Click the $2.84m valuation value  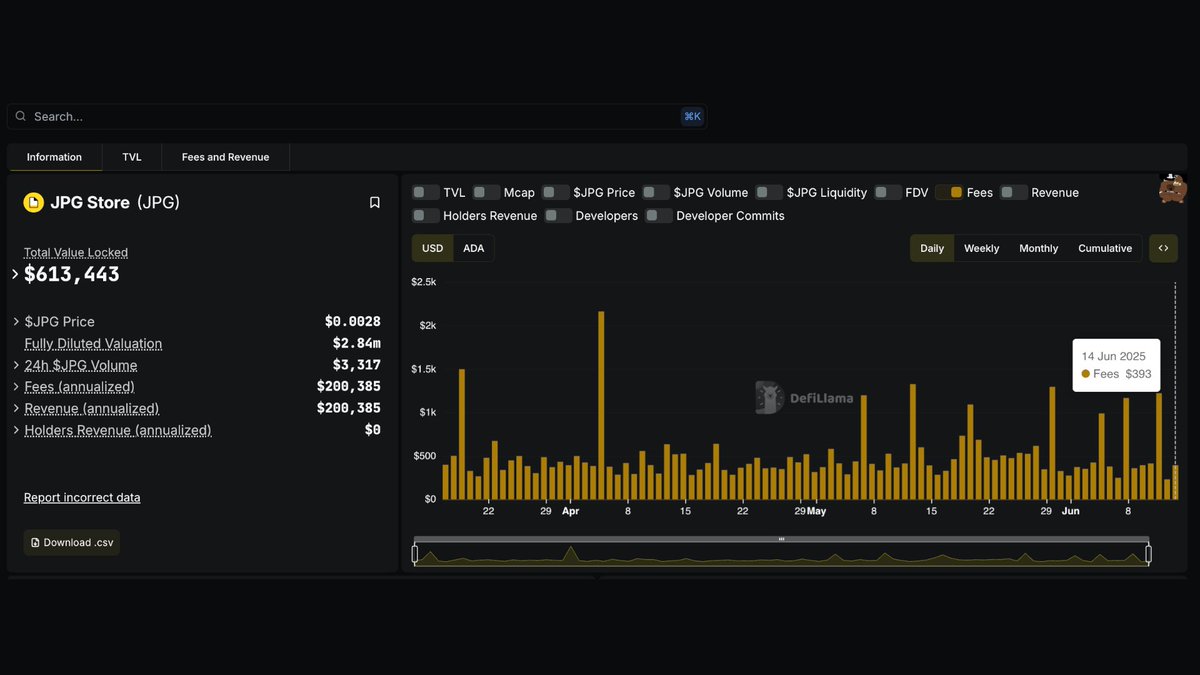pos(357,343)
